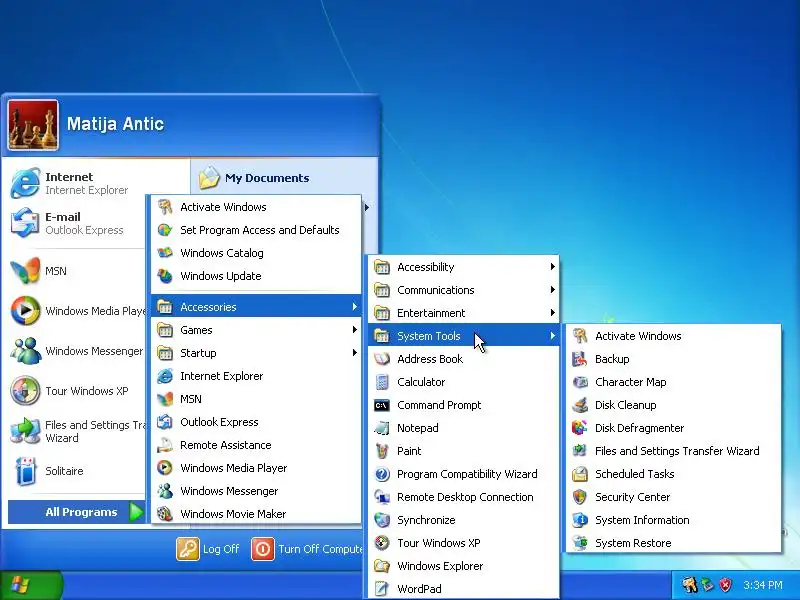The height and width of the screenshot is (600, 800).
Task: Click activation keys icon in system tray
Action: click(x=689, y=585)
